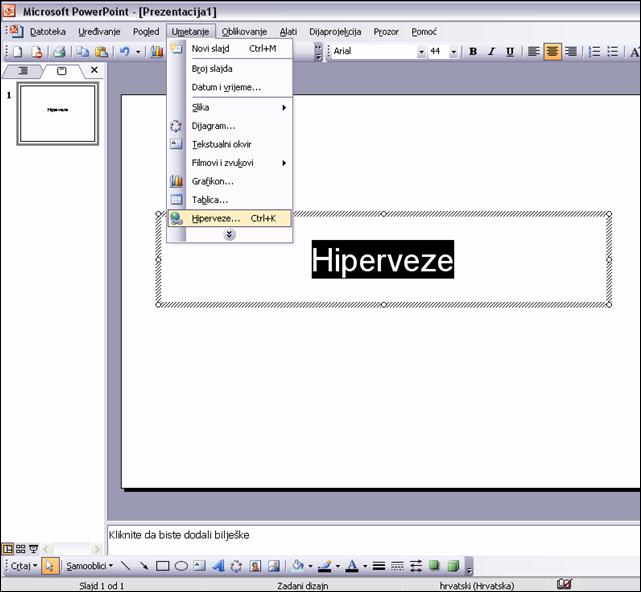
Task: Choose Tekstualni okvir menu entry
Action: click(x=230, y=144)
